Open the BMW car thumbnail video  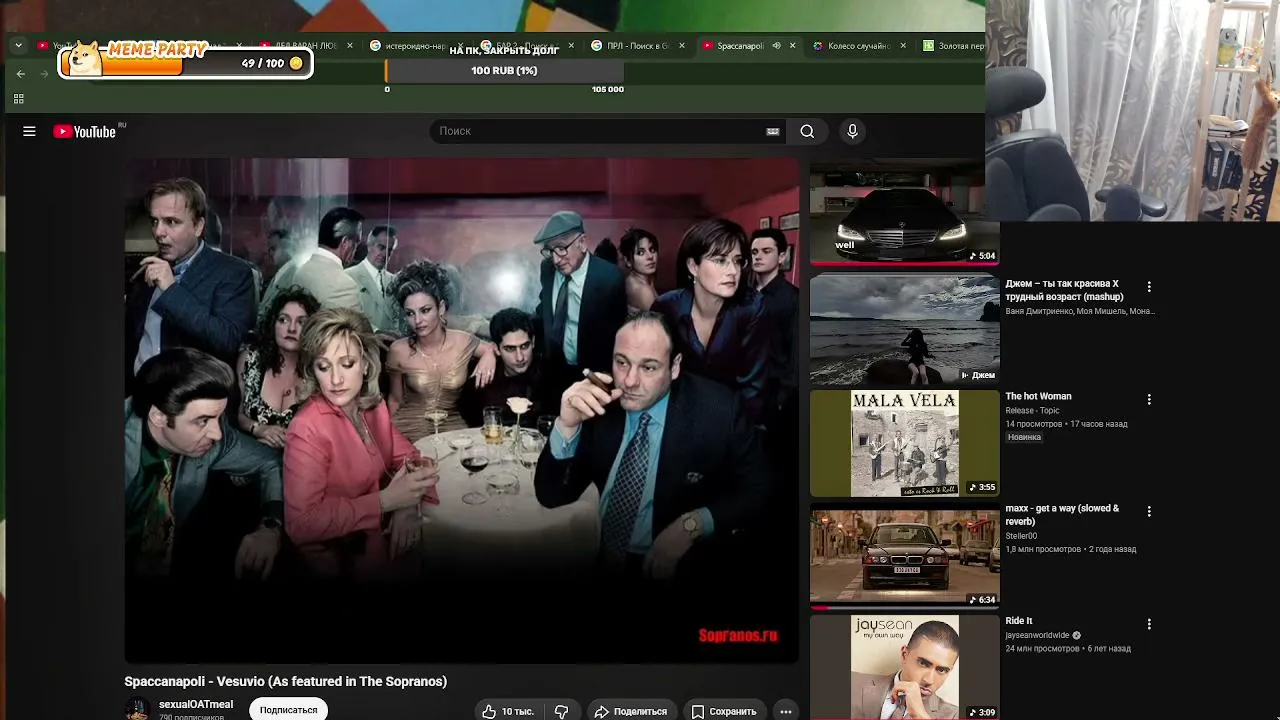[904, 556]
